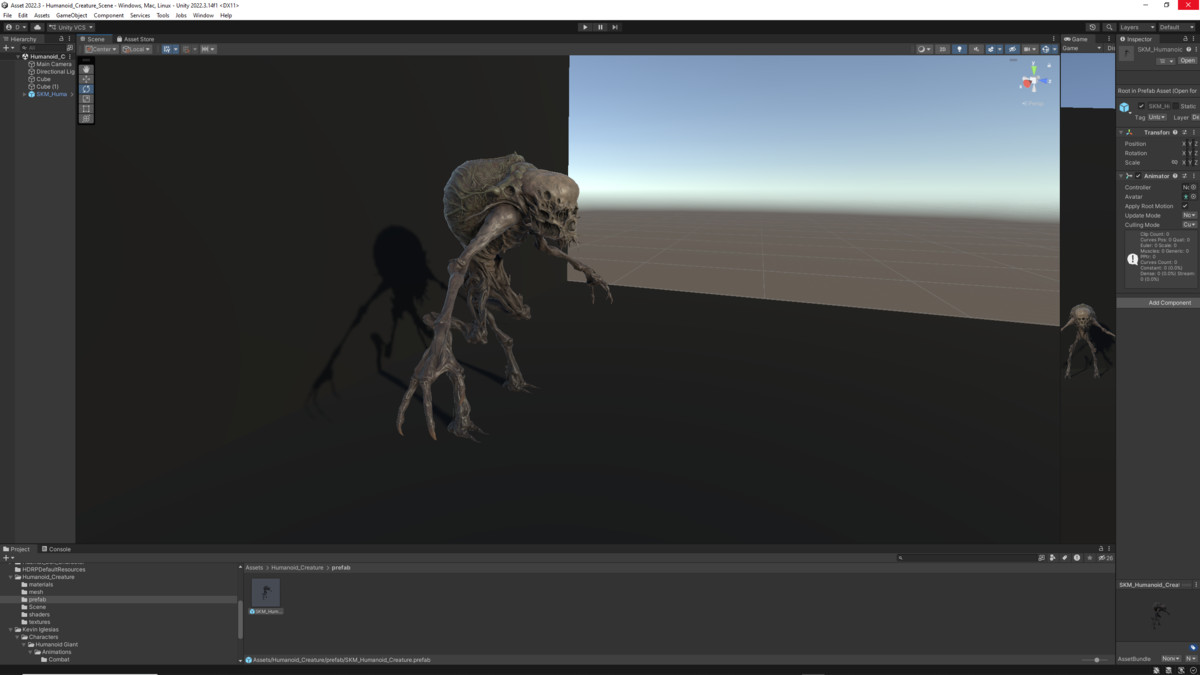Toggle hidden objects visibility in the scene

(1012, 49)
